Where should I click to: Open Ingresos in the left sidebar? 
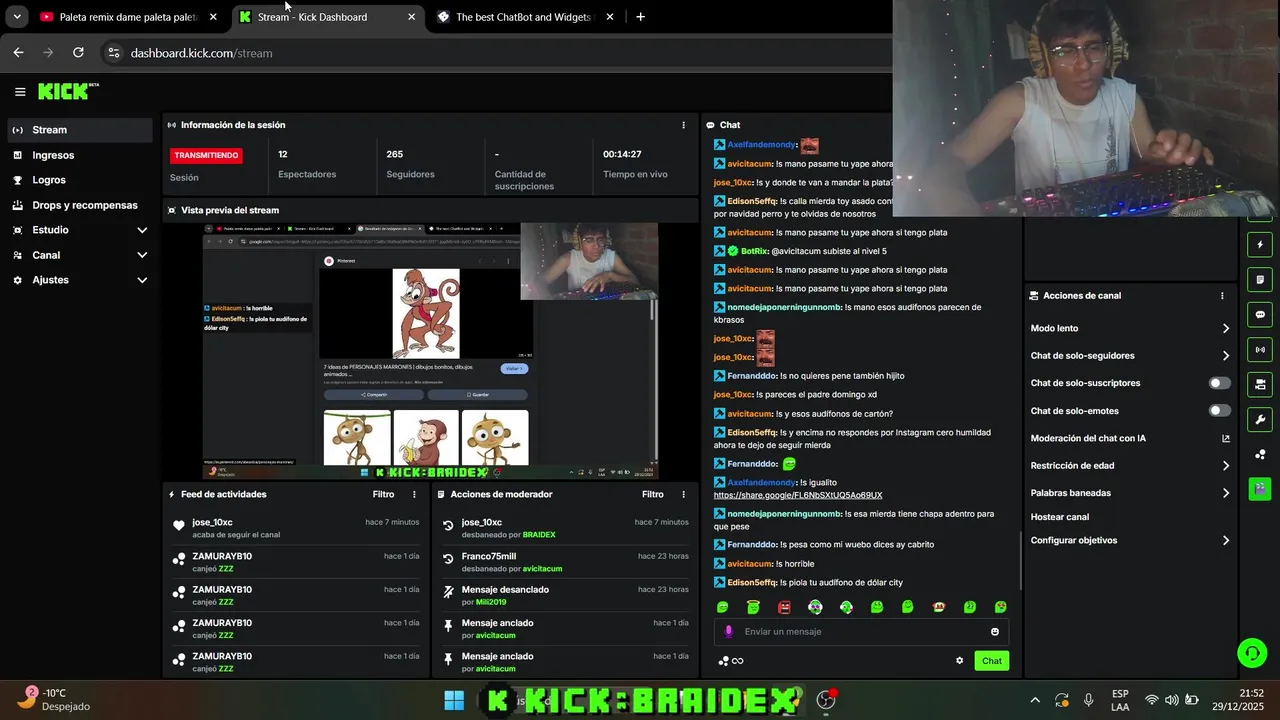pyautogui.click(x=80, y=155)
